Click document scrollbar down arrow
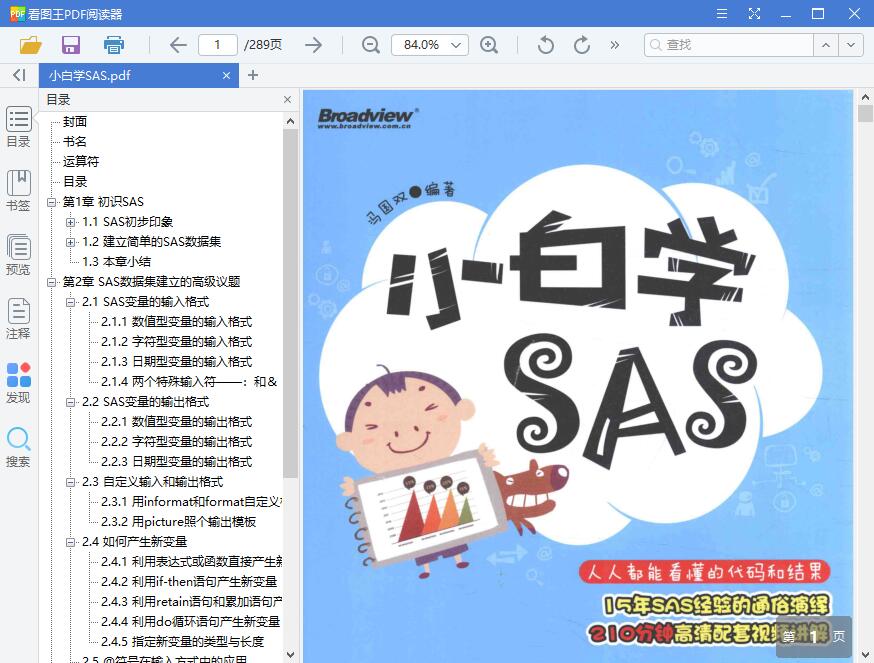 click(865, 655)
